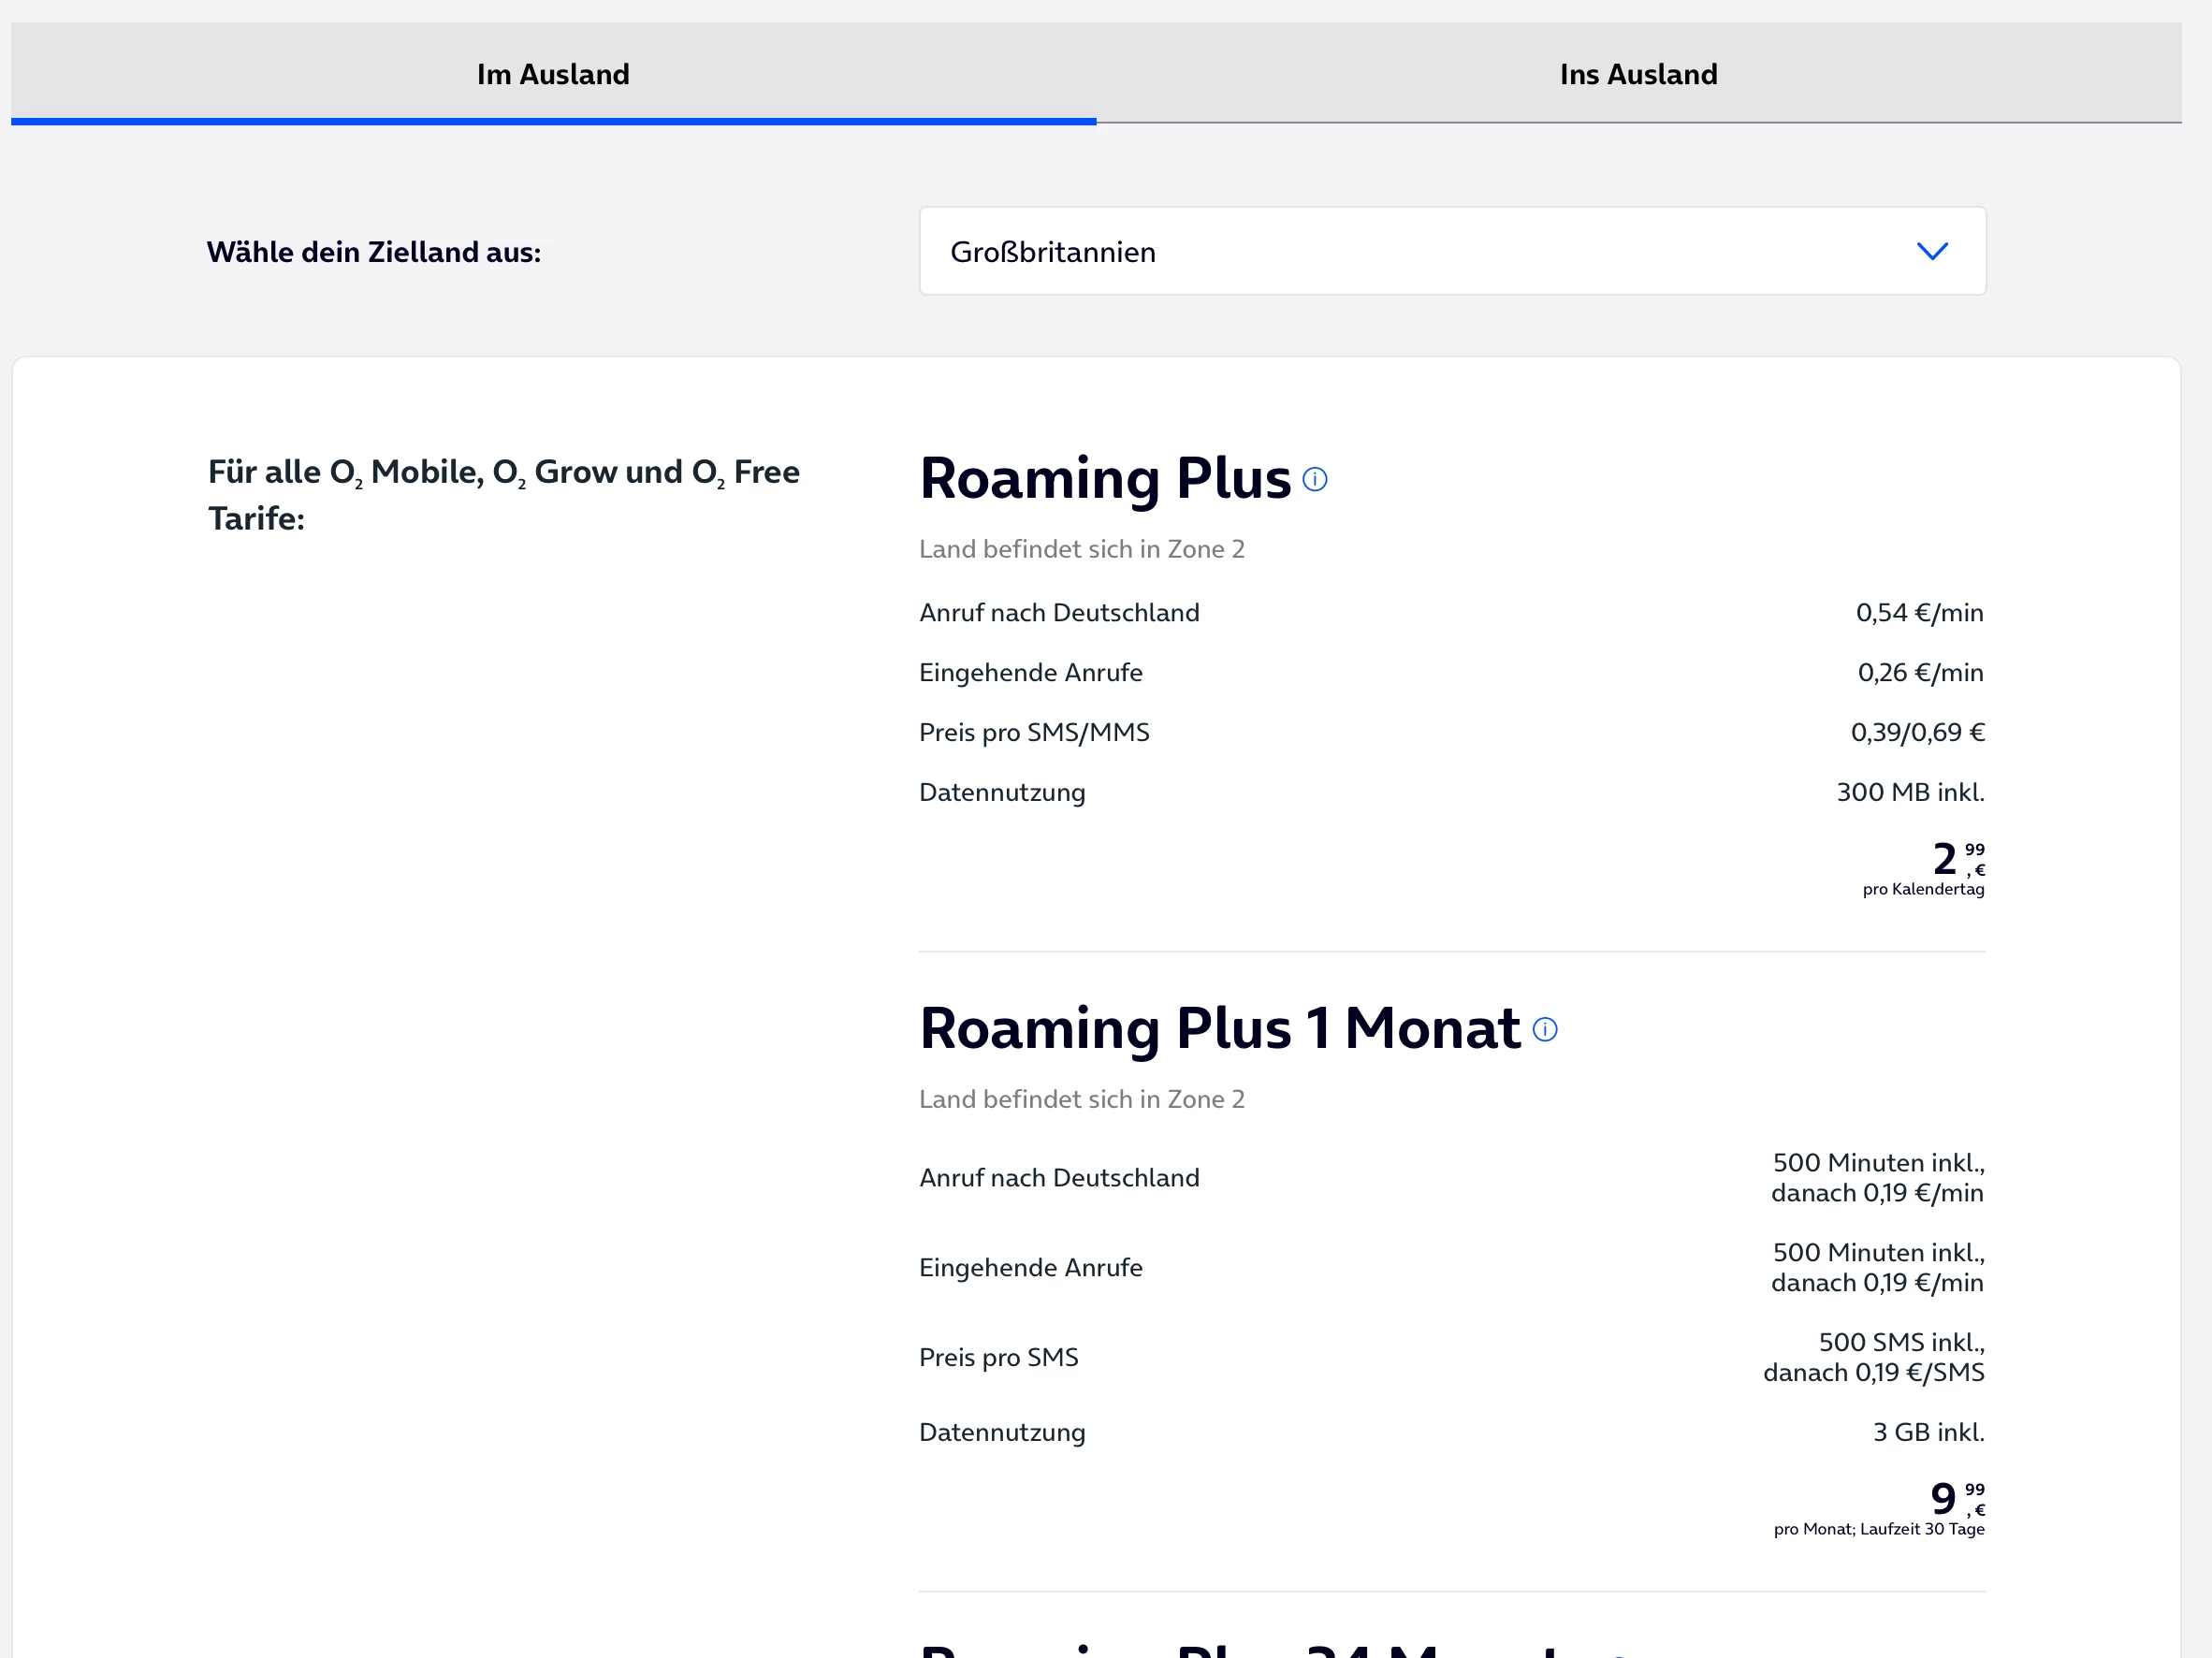Click the 0,26 €/min incoming calls rate
The height and width of the screenshot is (1658, 2212).
click(x=1919, y=672)
